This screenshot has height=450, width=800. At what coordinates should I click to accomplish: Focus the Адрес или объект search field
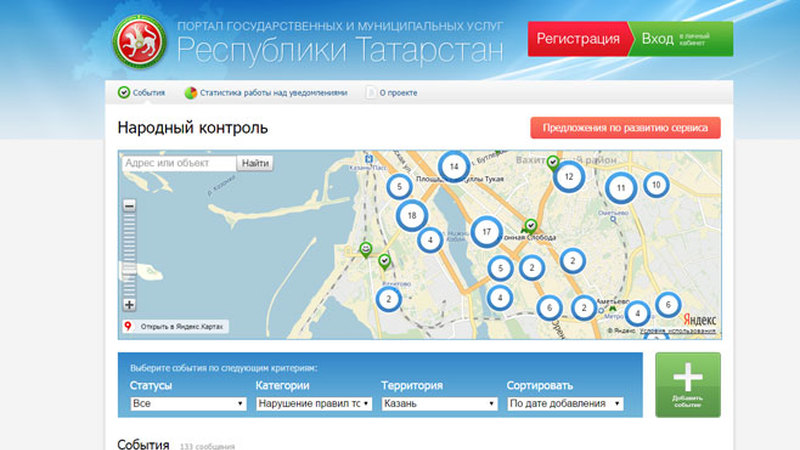pyautogui.click(x=179, y=163)
